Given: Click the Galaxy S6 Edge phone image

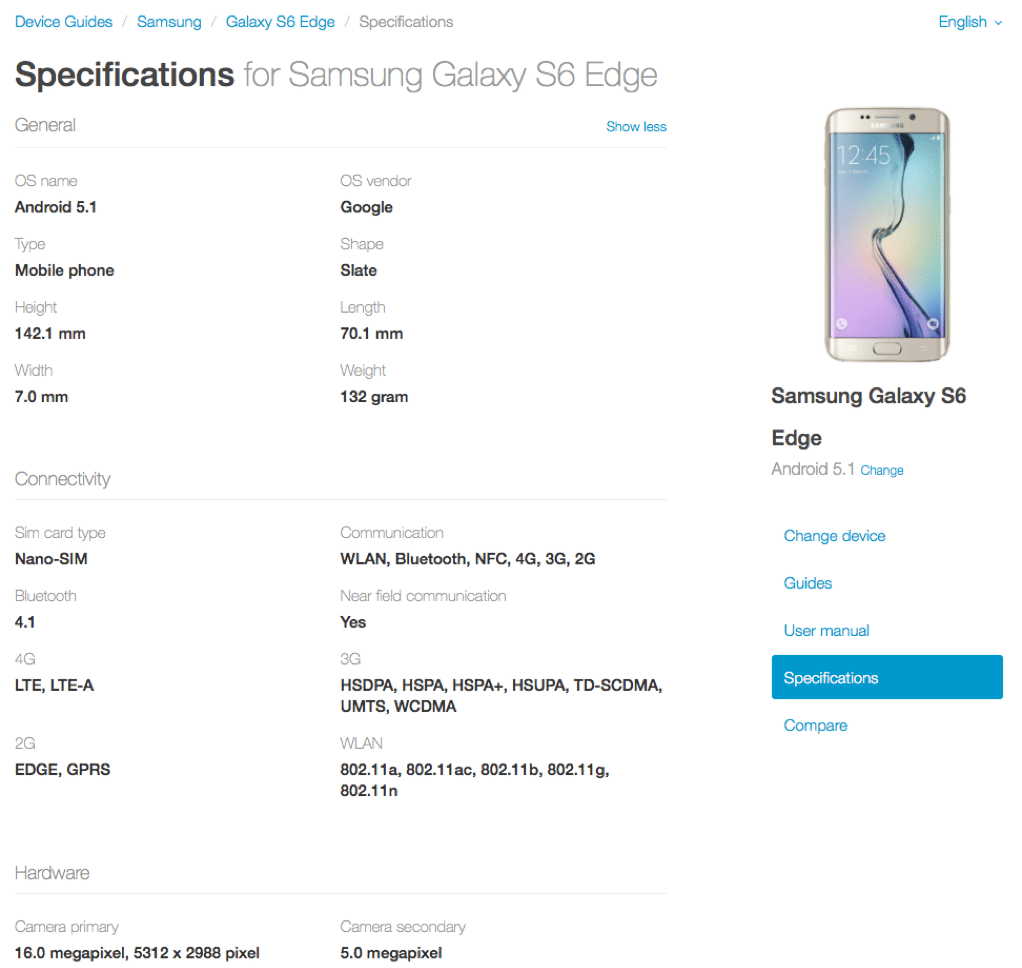Looking at the screenshot, I should tap(886, 235).
